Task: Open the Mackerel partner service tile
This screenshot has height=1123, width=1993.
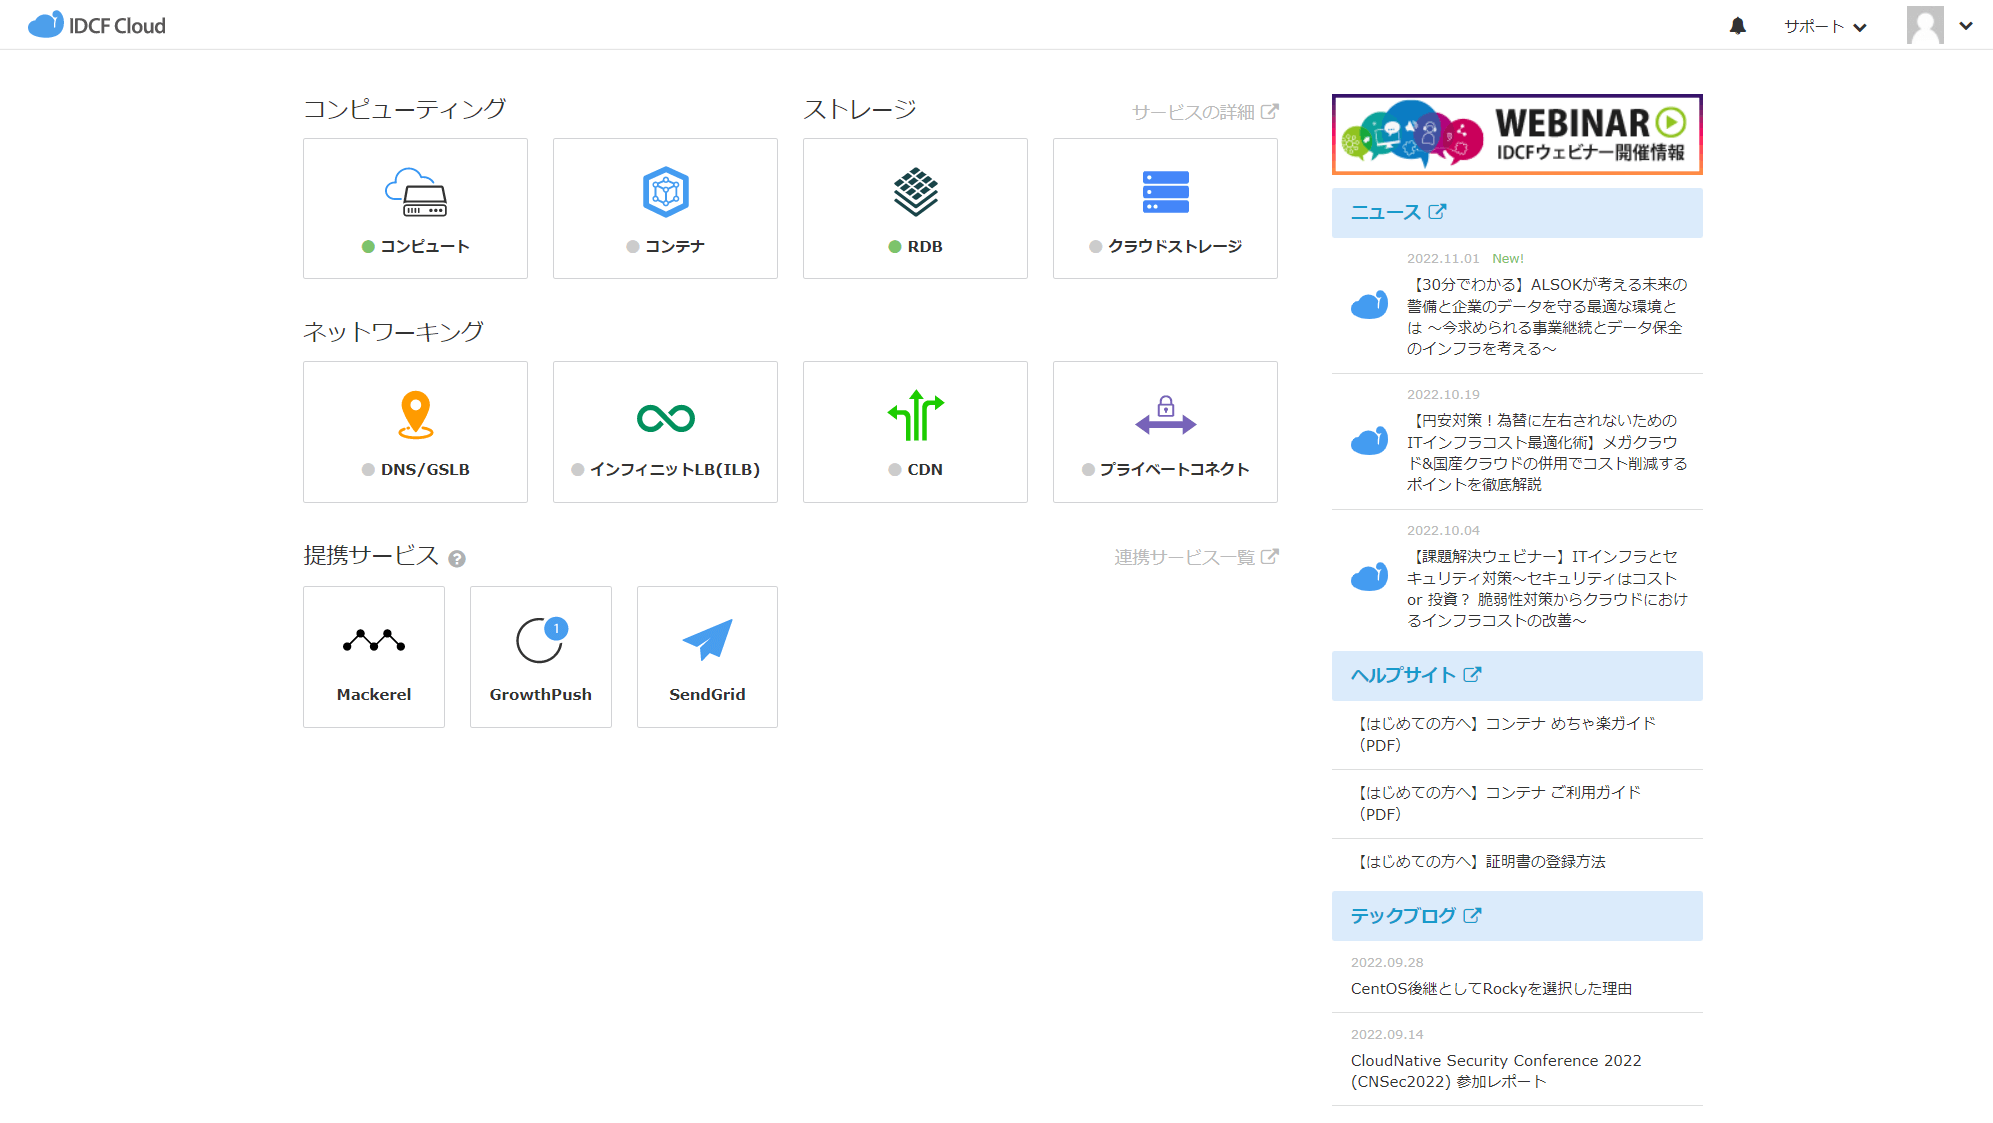Action: pyautogui.click(x=373, y=656)
